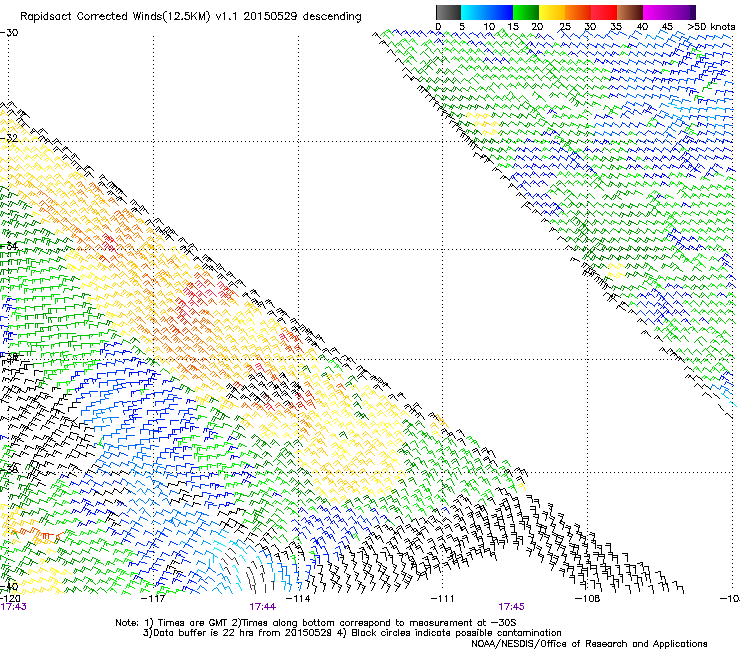
Task: Click the gray 0-5 knots legend segment
Action: (x=448, y=12)
